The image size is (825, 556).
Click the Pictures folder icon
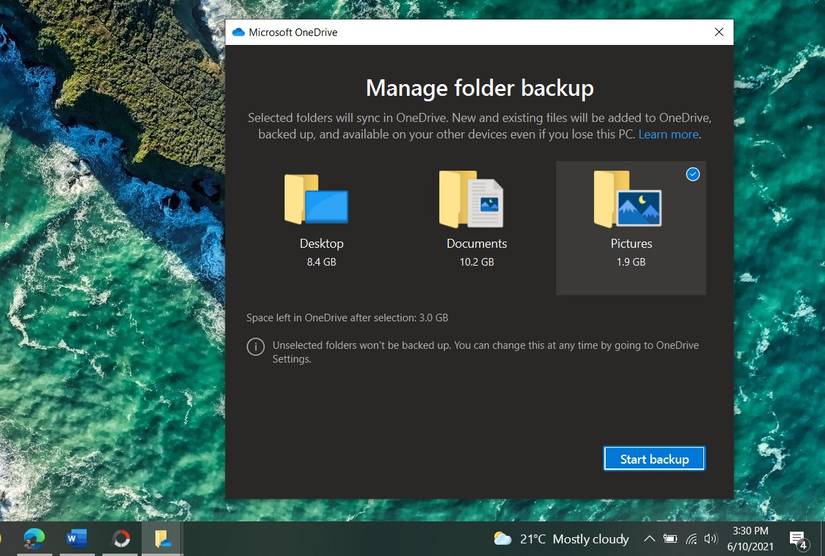(627, 200)
